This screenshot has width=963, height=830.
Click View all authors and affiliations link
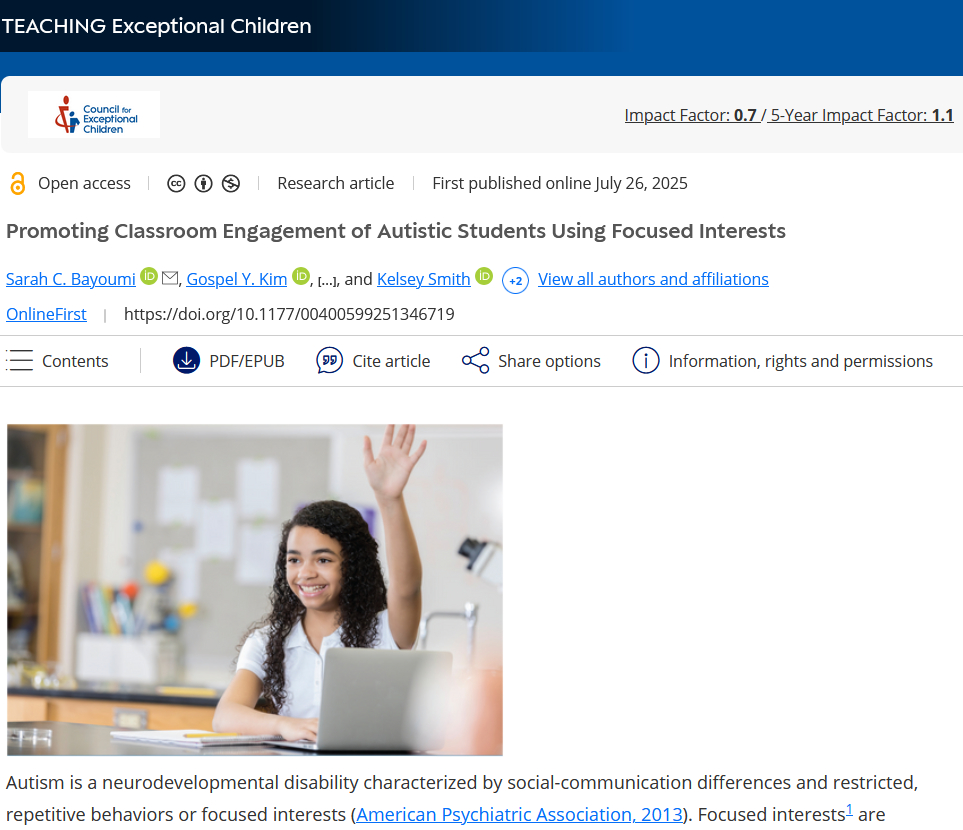click(x=653, y=279)
